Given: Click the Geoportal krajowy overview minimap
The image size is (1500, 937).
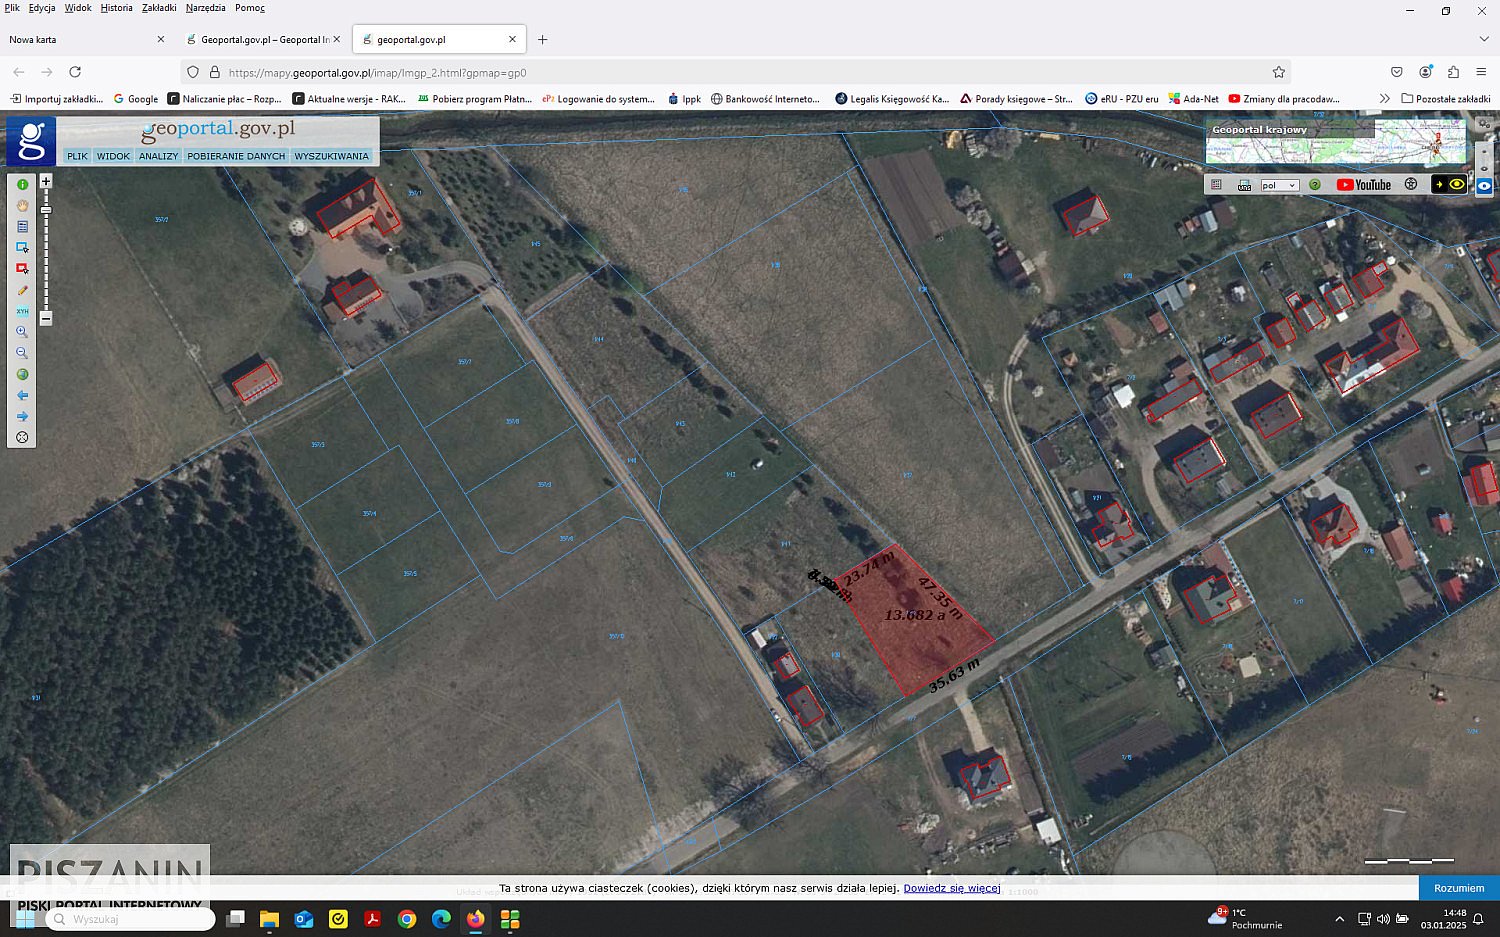Looking at the screenshot, I should pyautogui.click(x=1335, y=142).
